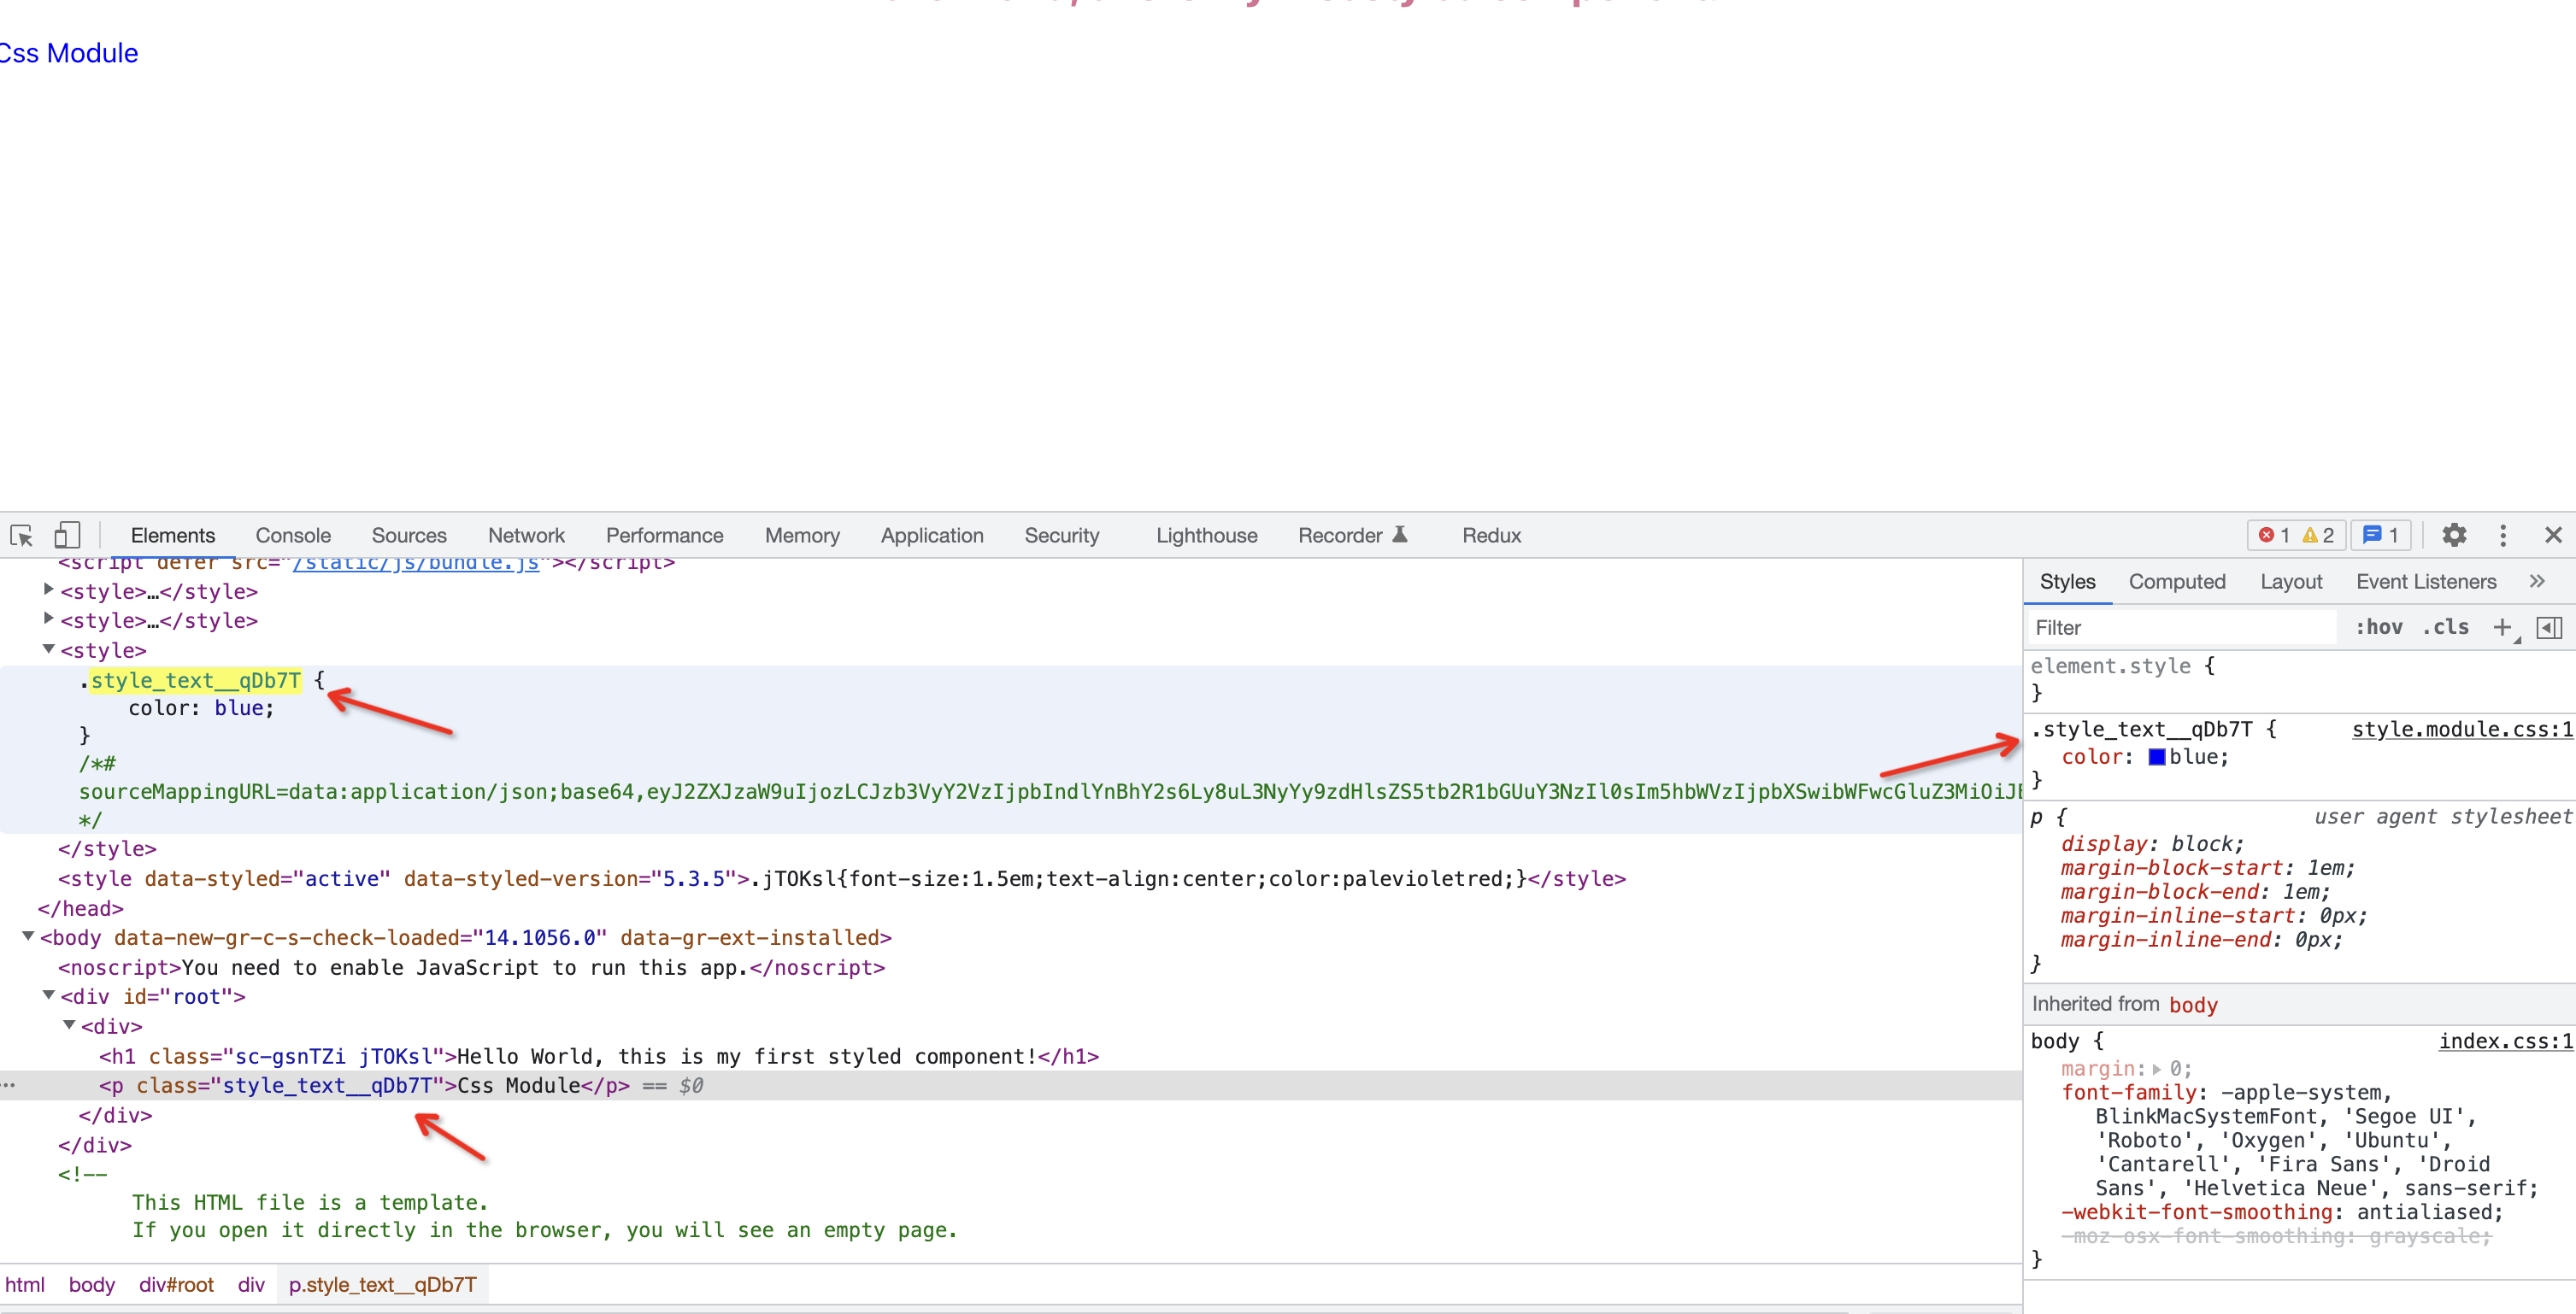Click the highlighted .style_text__qDb7T selector text
Image resolution: width=2576 pixels, height=1314 pixels.
point(196,681)
